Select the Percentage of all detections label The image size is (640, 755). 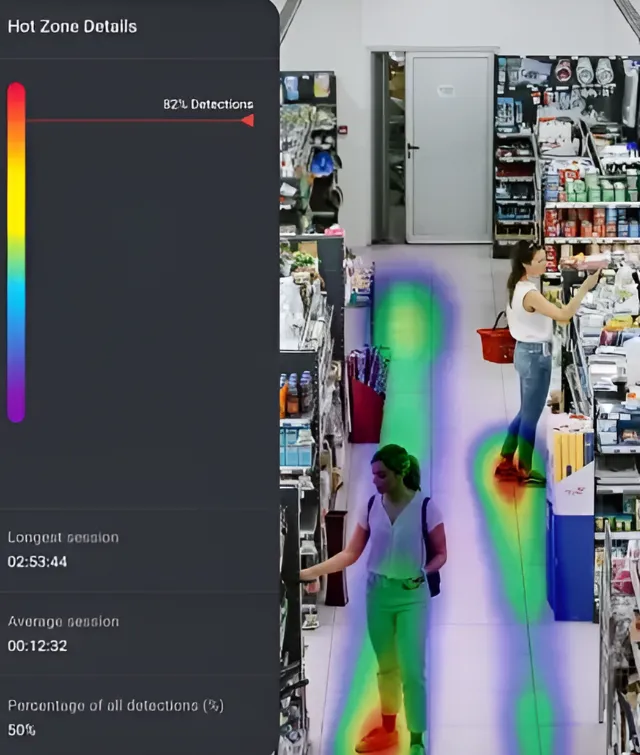pos(115,705)
